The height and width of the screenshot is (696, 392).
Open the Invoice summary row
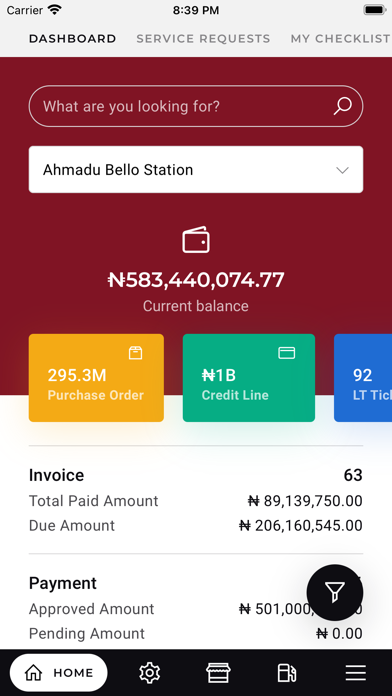pos(196,500)
